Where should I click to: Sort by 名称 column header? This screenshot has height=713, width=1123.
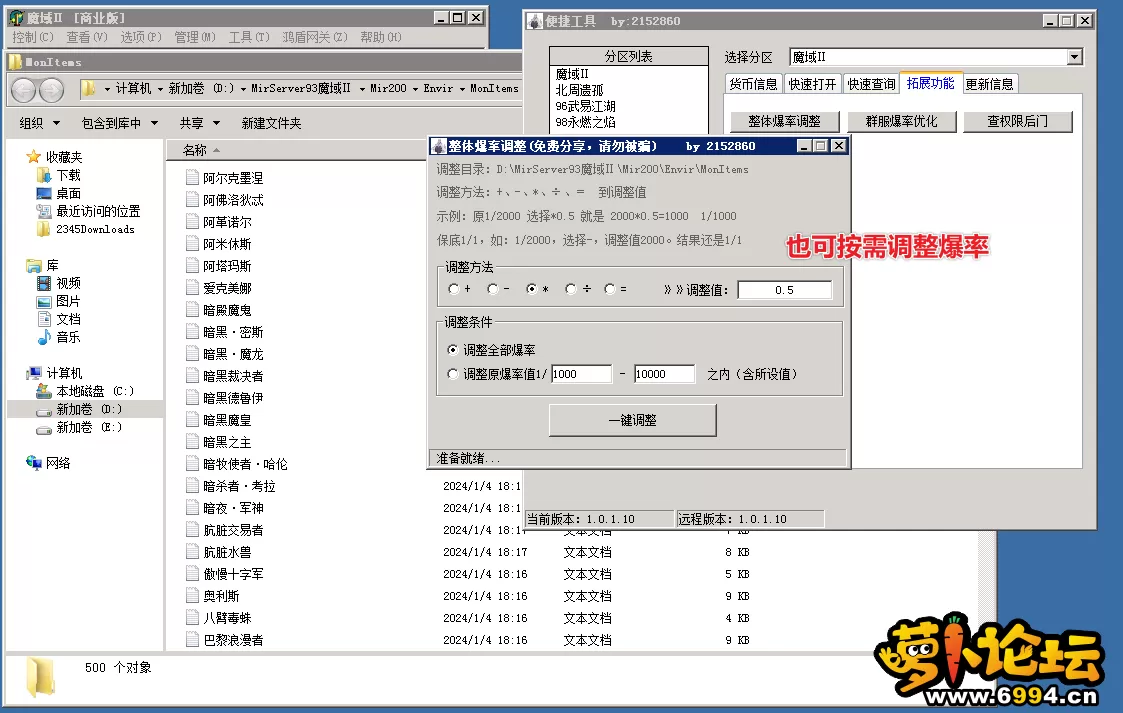point(195,150)
